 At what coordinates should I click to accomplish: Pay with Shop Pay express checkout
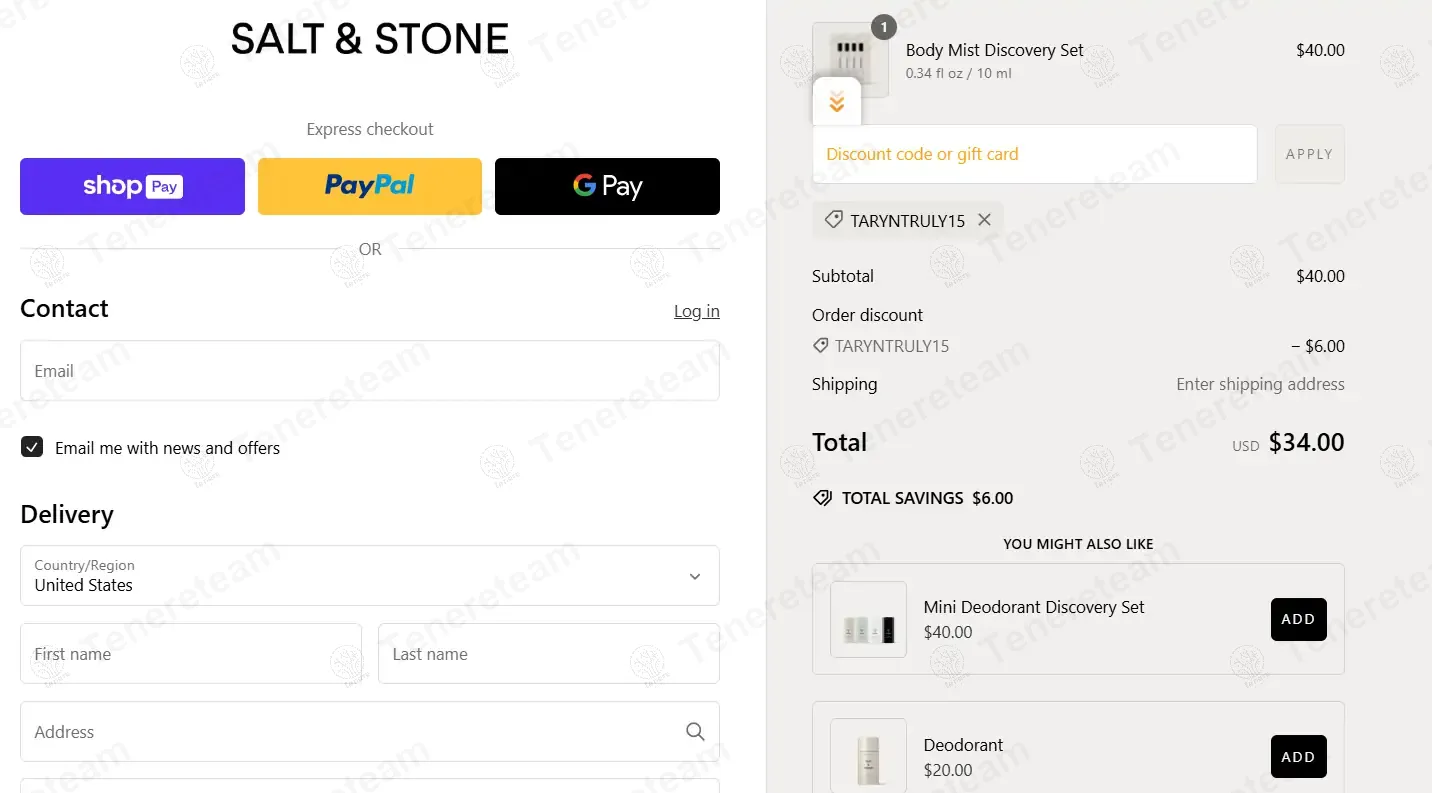(x=132, y=186)
